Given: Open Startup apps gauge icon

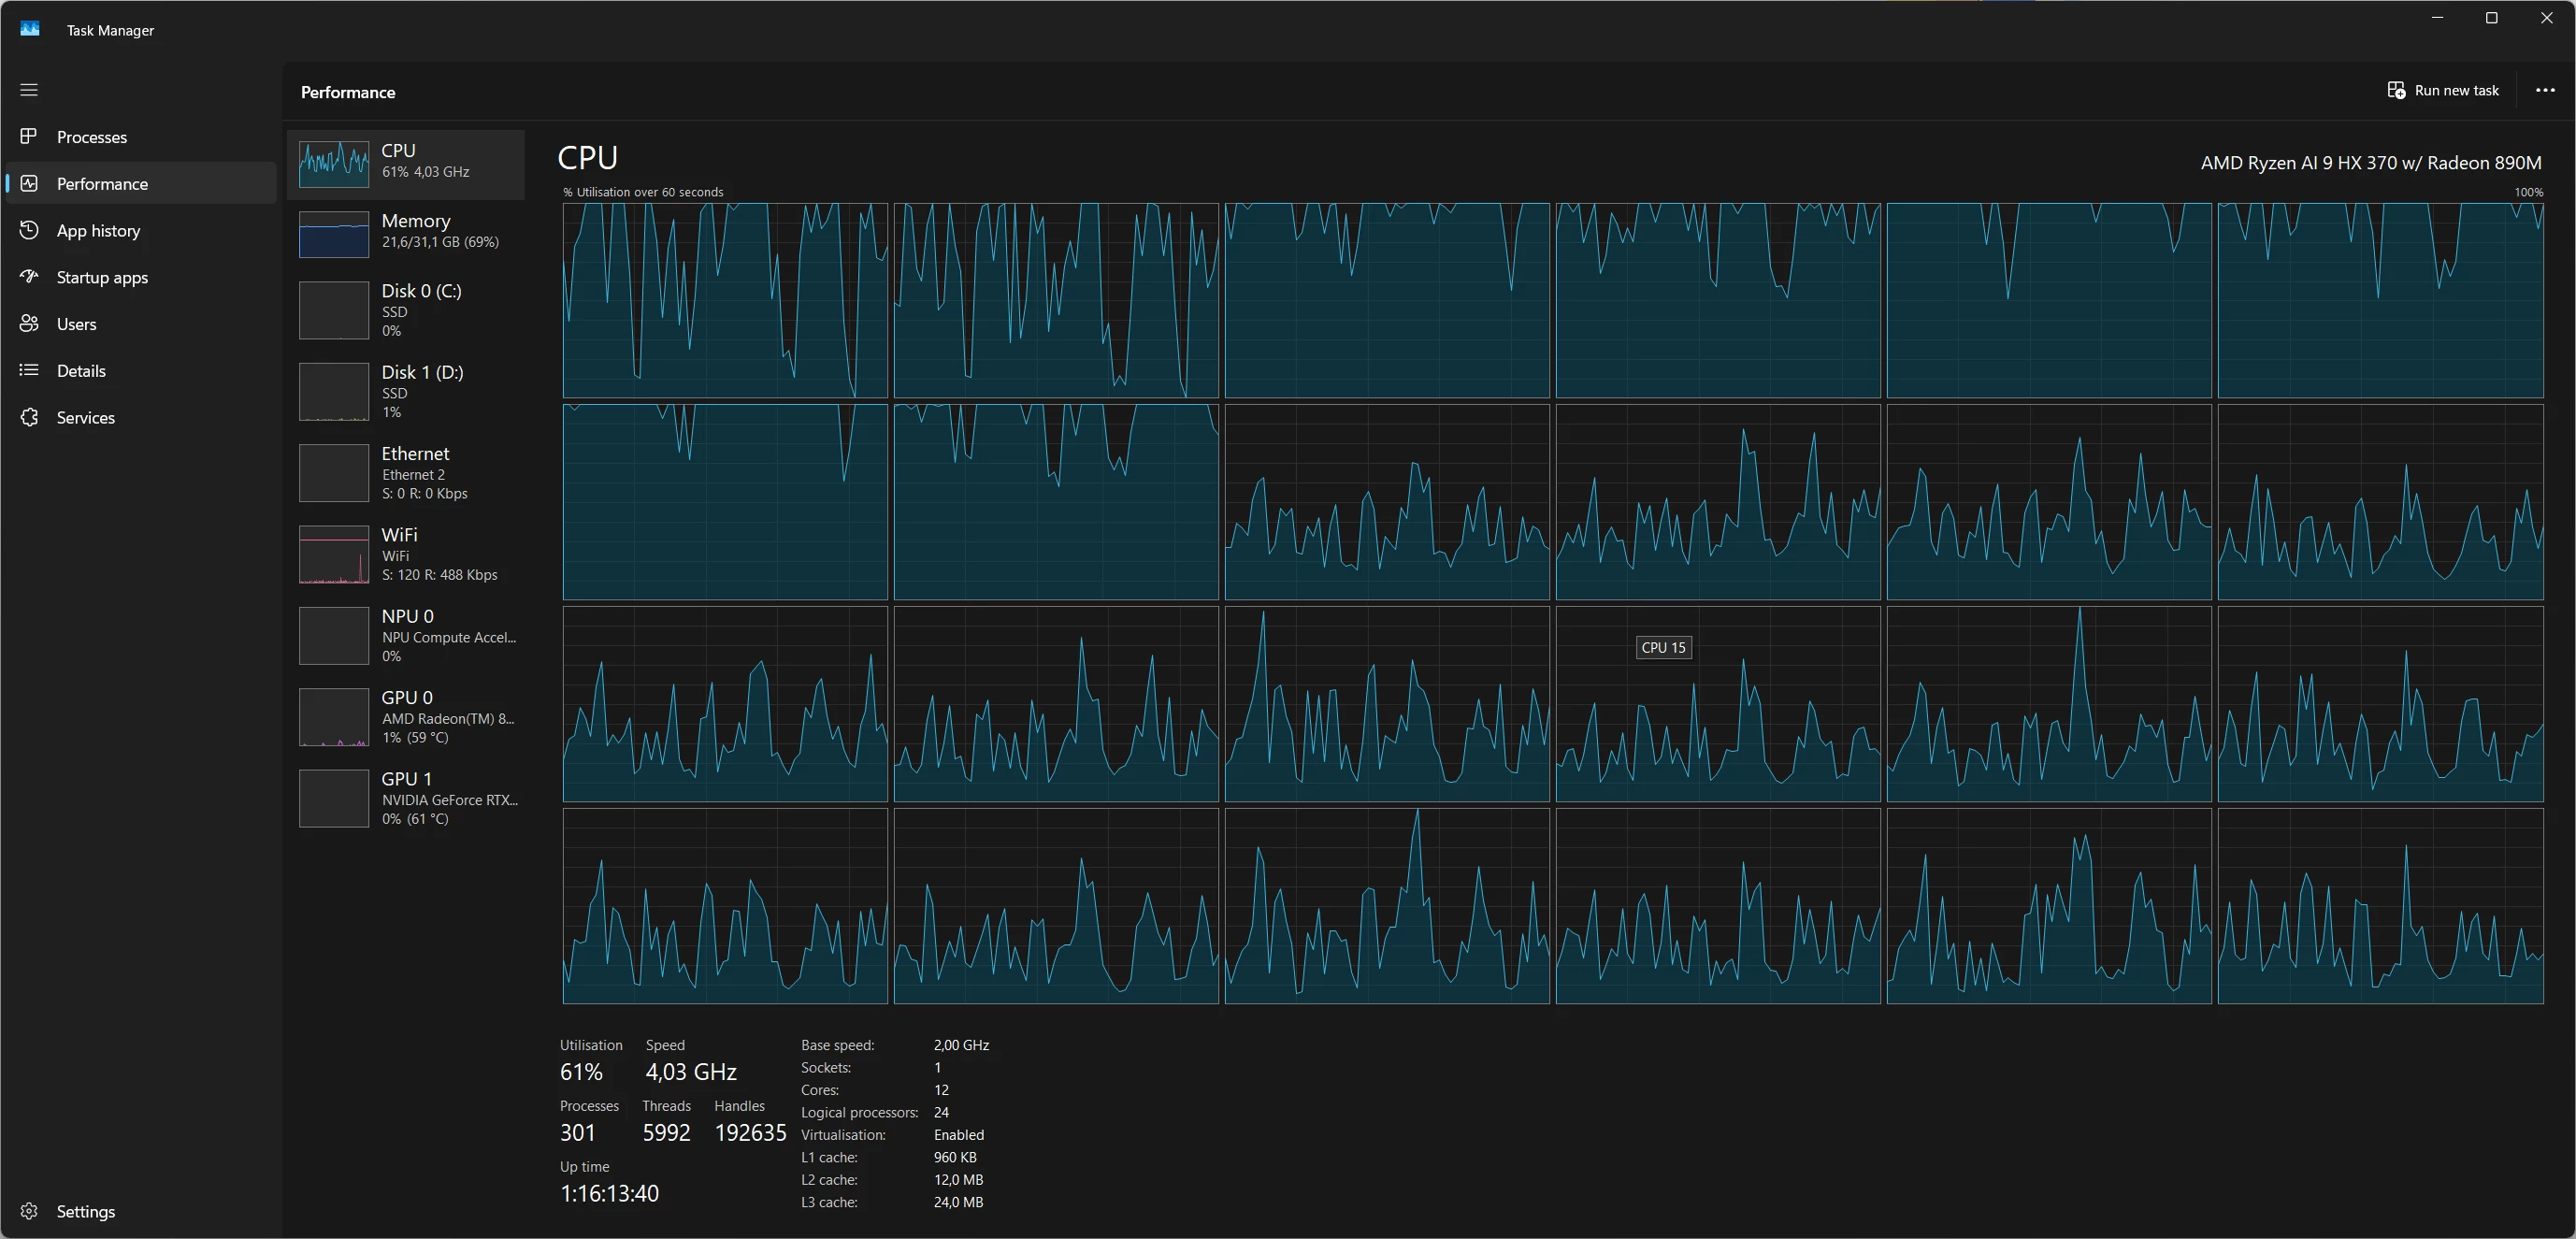Looking at the screenshot, I should click(29, 277).
